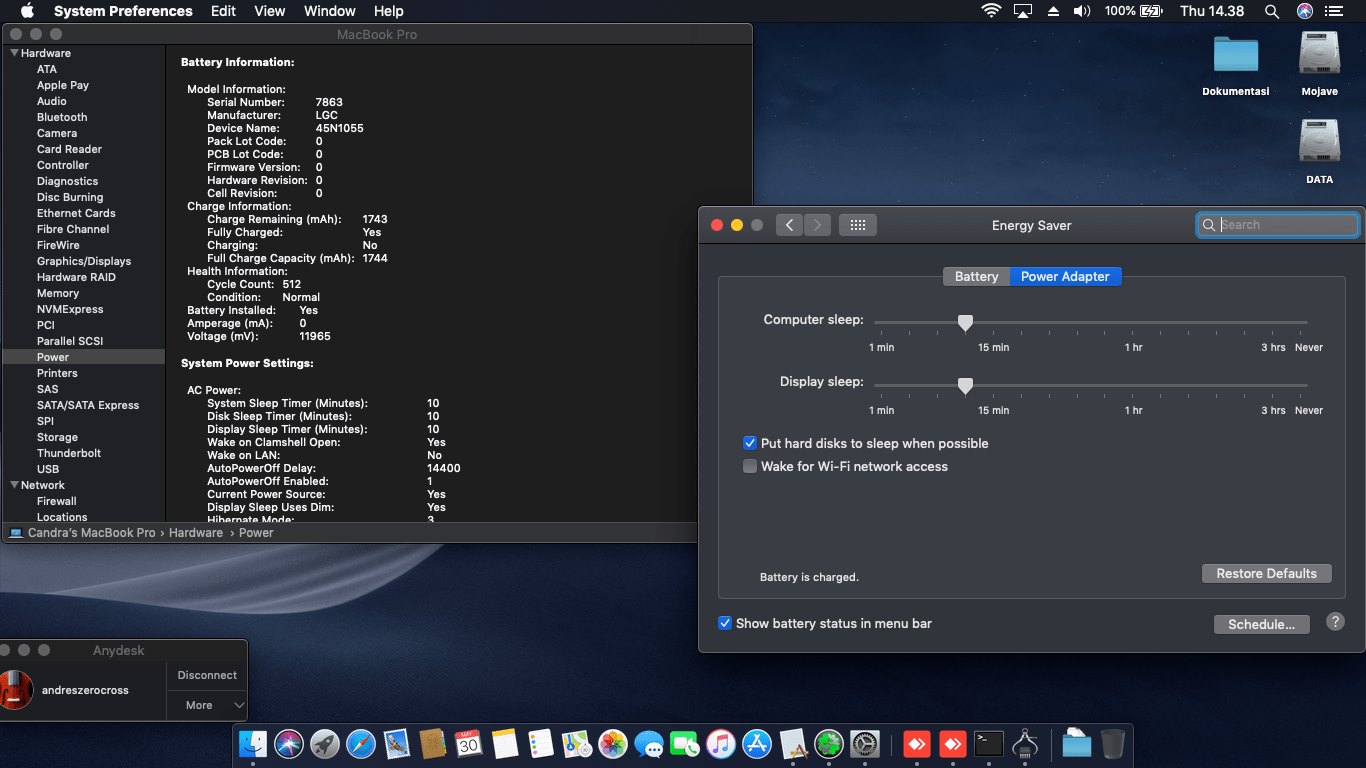Click Disconnect in the Anydesk panel
Viewport: 1366px width, 768px height.
click(x=207, y=675)
